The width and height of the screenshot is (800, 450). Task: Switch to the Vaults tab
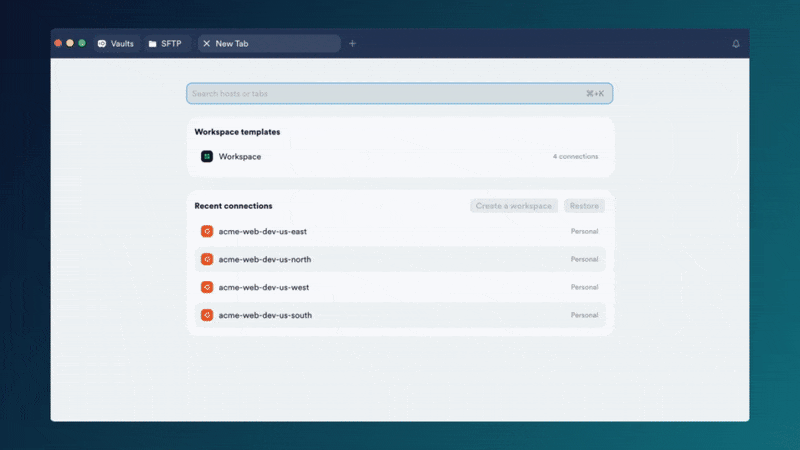point(116,44)
